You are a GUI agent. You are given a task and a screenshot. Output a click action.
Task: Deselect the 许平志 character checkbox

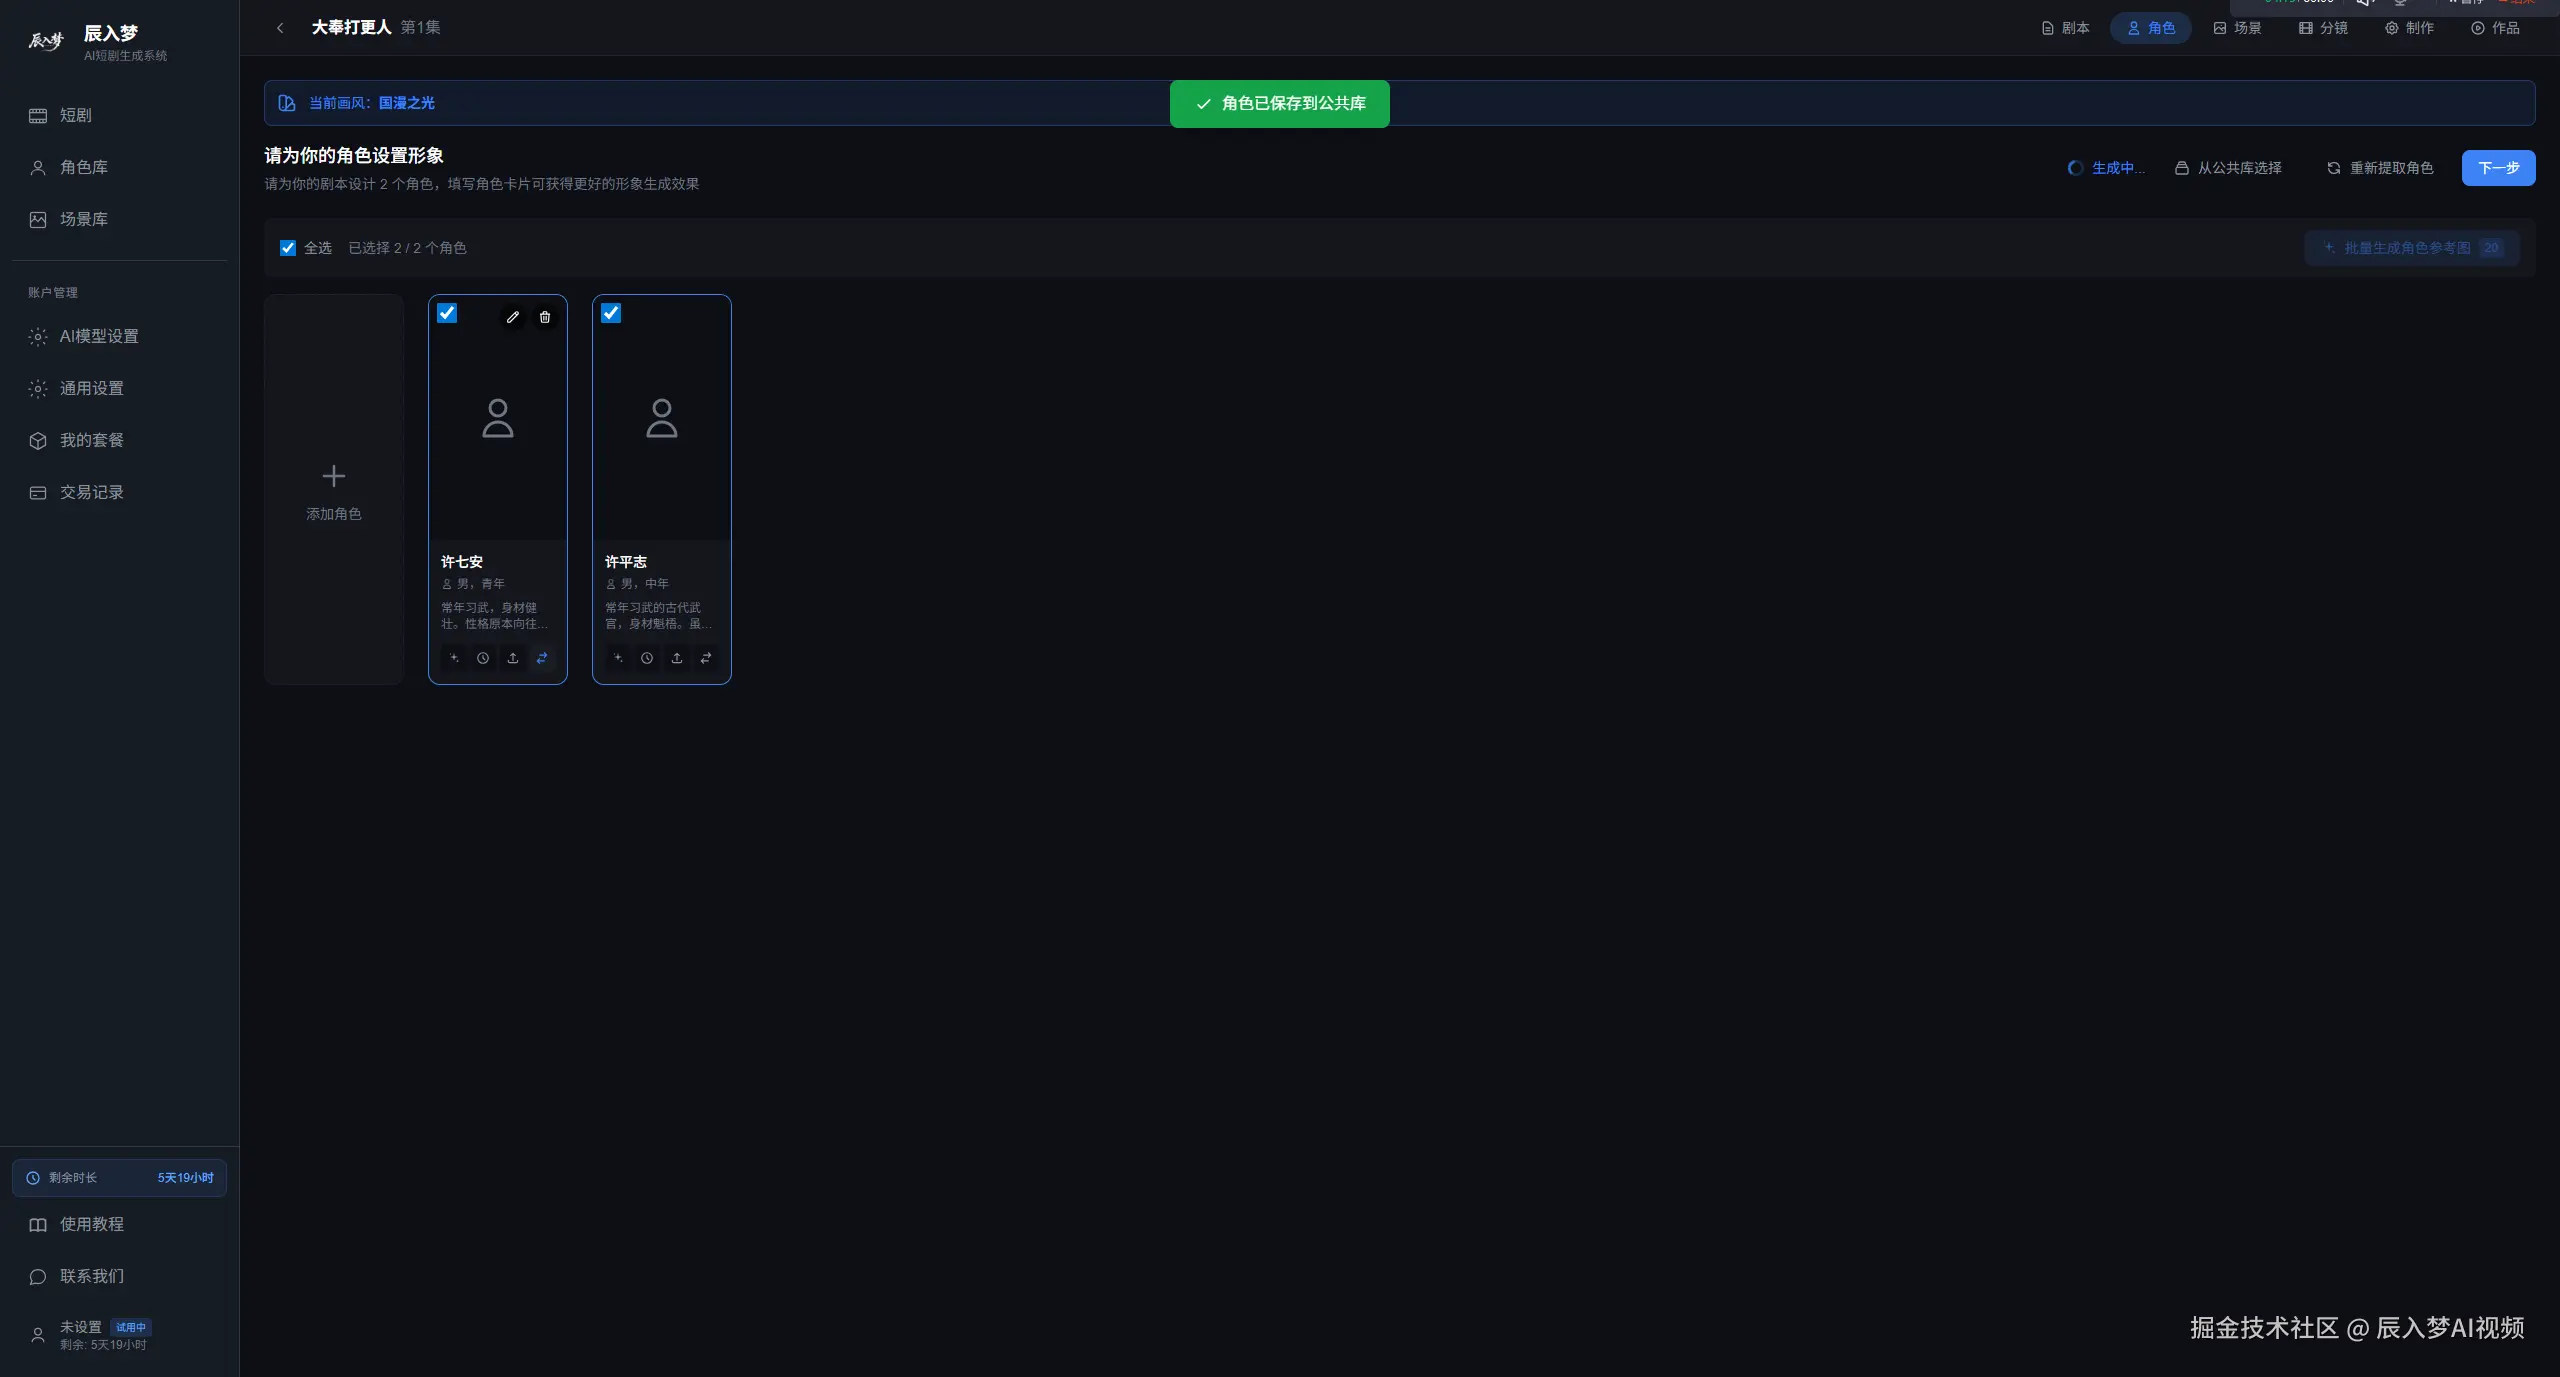(611, 313)
